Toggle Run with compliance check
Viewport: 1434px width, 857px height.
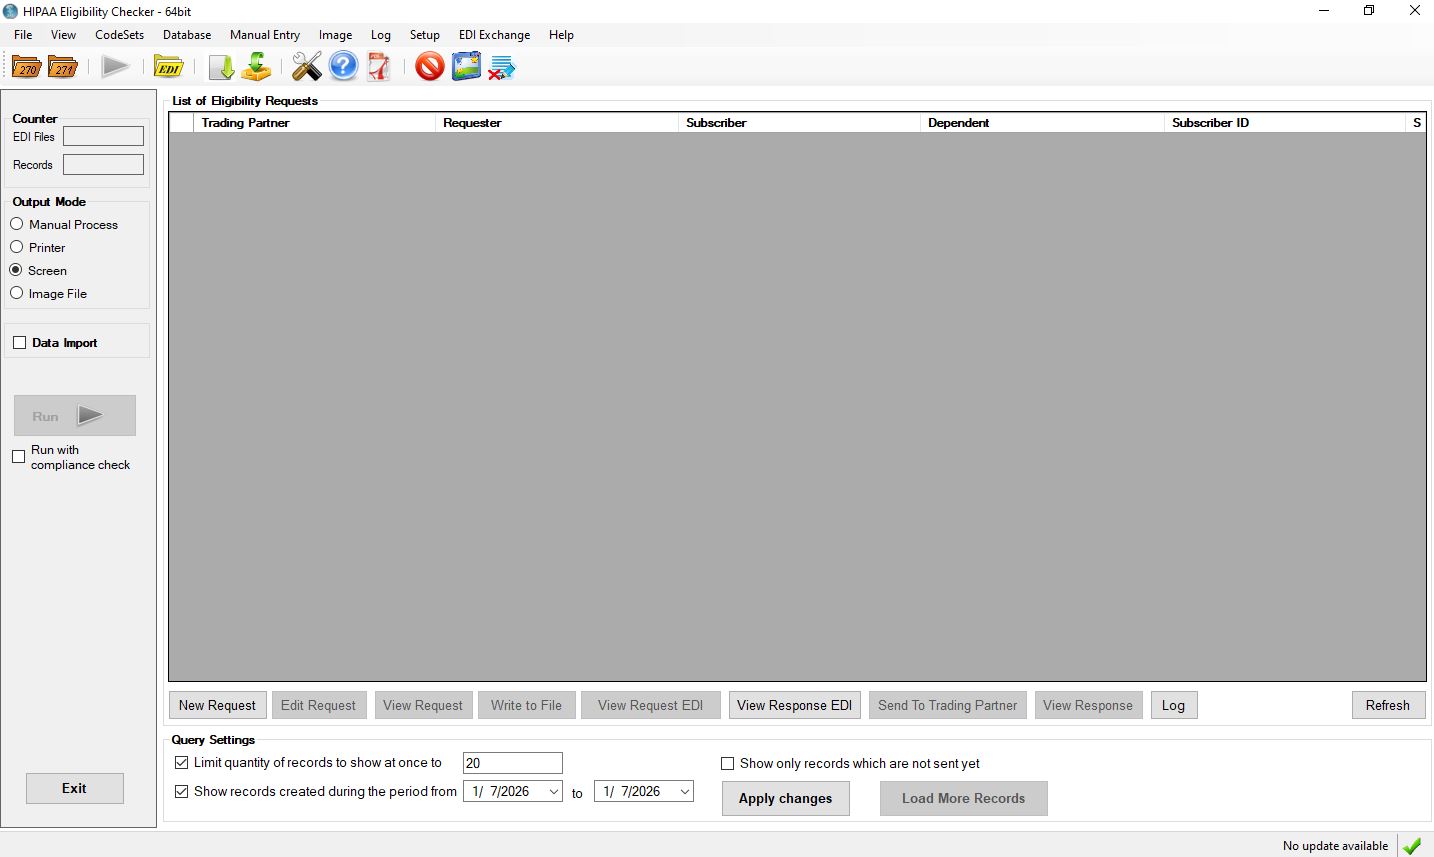click(x=19, y=457)
